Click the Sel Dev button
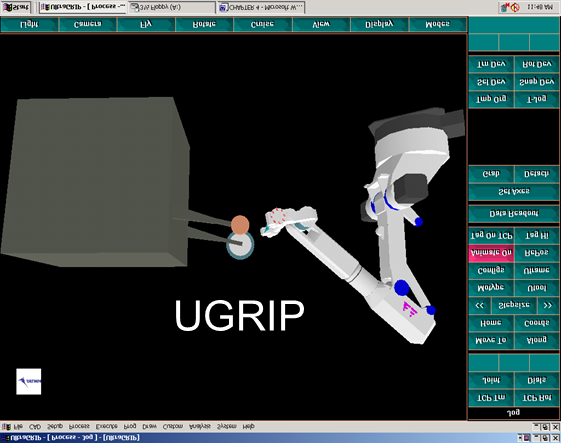The width and height of the screenshot is (561, 443). 491,82
